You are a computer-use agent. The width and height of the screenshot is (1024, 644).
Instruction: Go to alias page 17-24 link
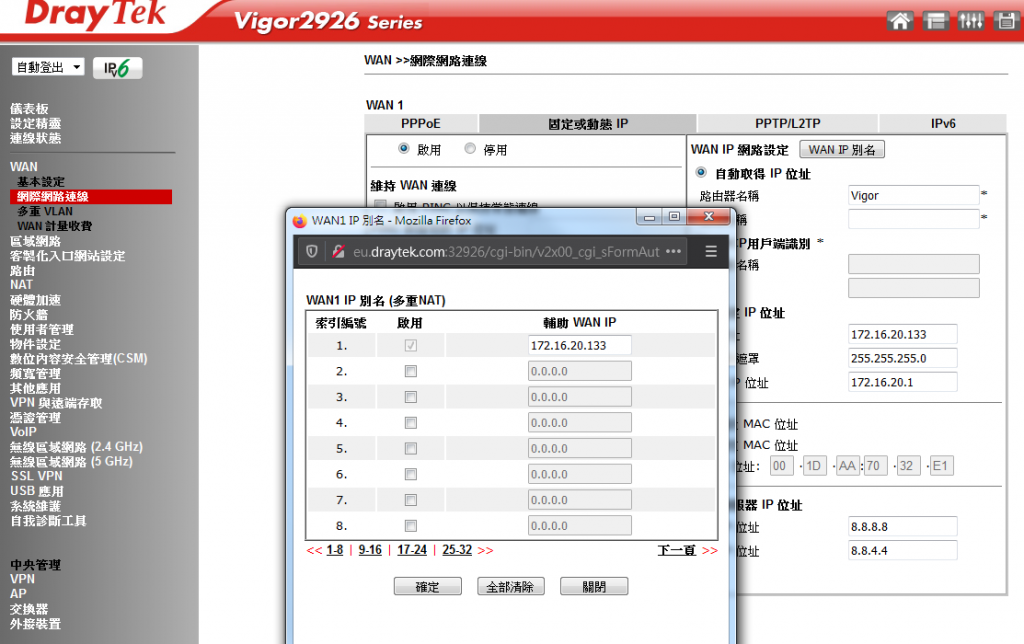tap(412, 550)
